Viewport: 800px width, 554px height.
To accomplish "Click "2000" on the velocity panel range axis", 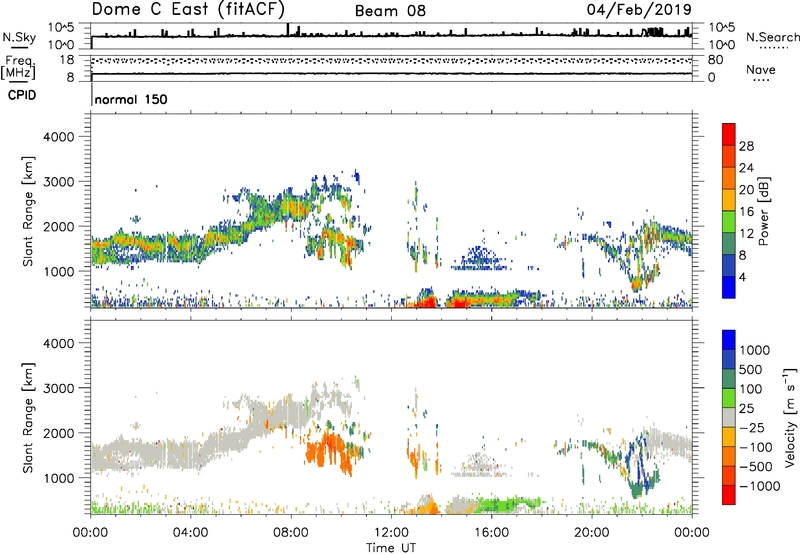I will 58,433.
